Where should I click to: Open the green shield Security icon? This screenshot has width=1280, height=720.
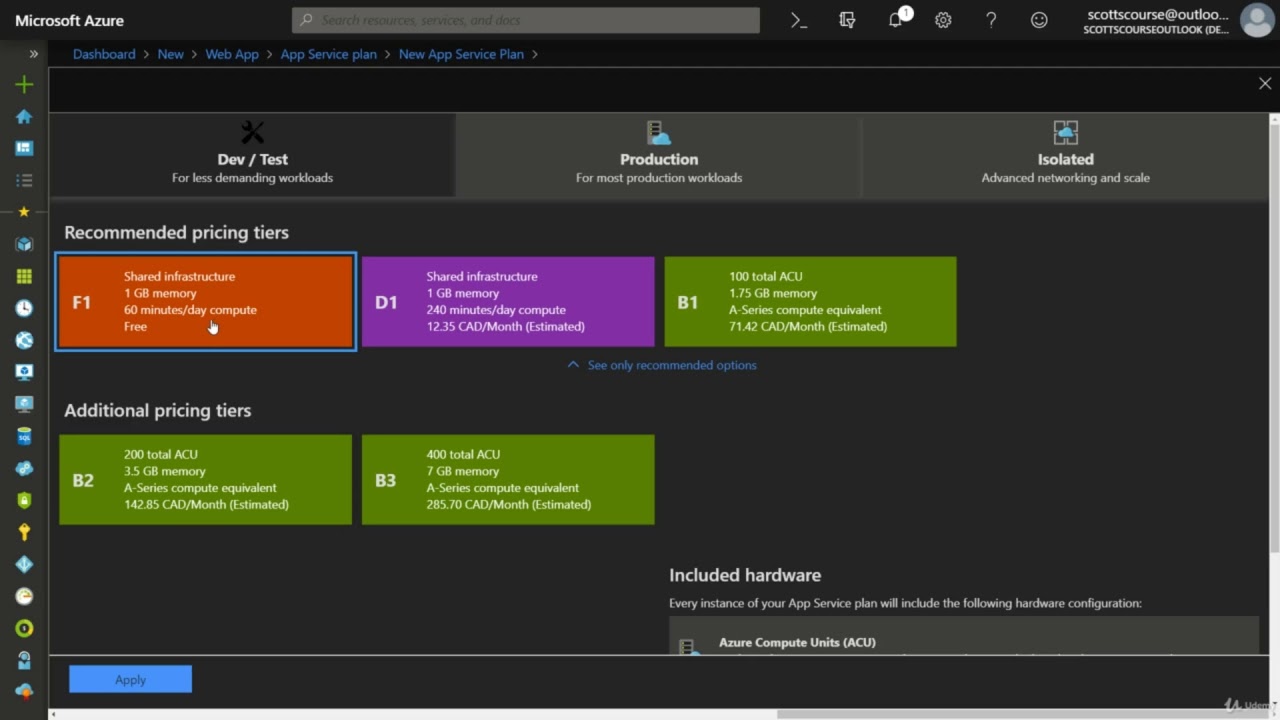coord(24,500)
